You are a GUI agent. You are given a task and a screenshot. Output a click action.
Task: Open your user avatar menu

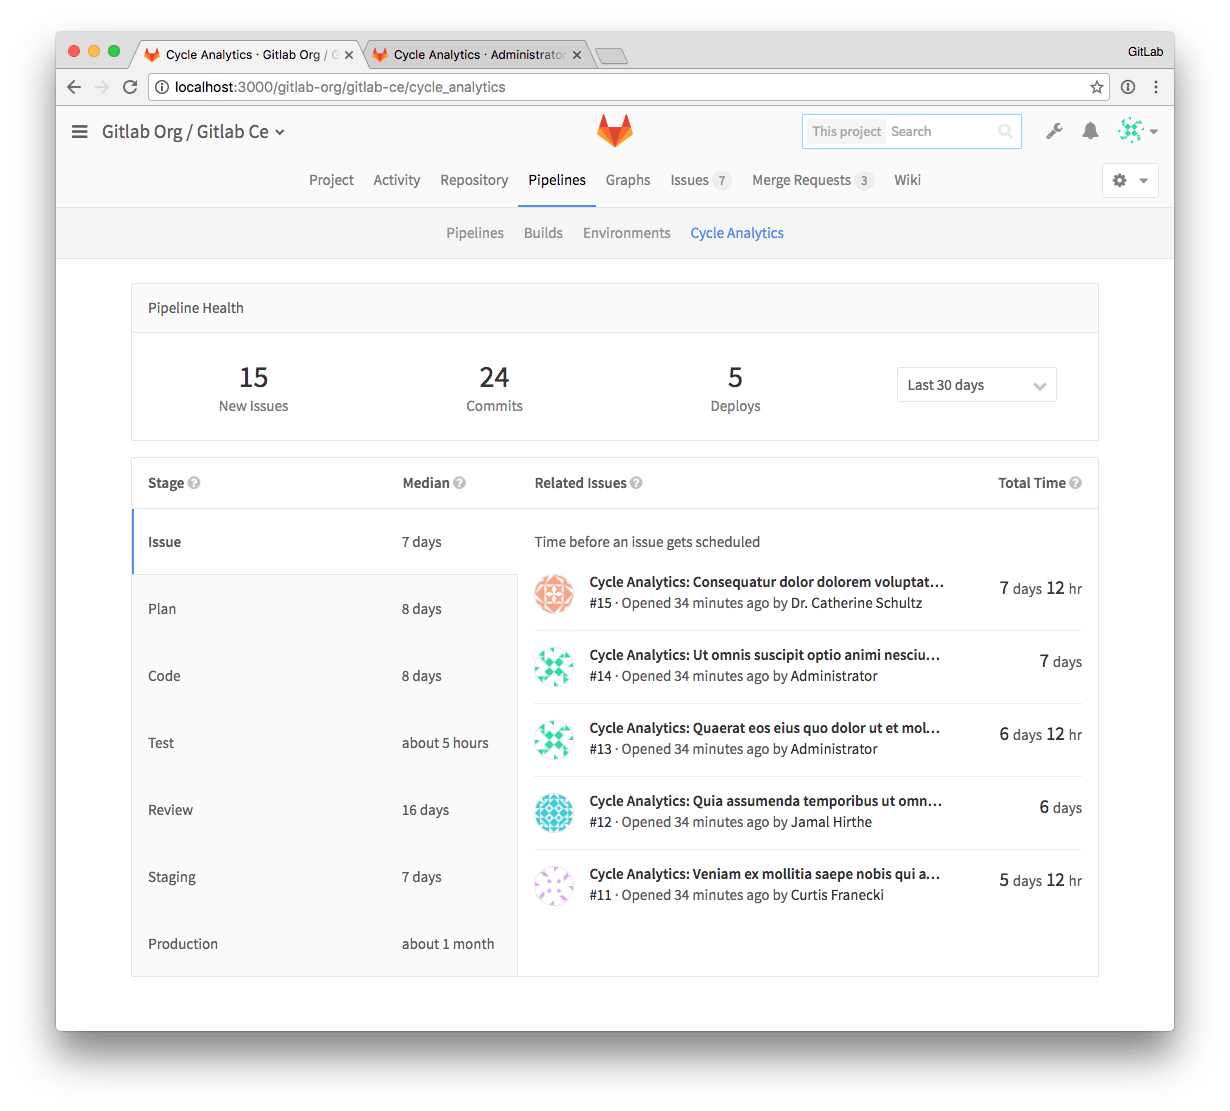click(x=1135, y=131)
